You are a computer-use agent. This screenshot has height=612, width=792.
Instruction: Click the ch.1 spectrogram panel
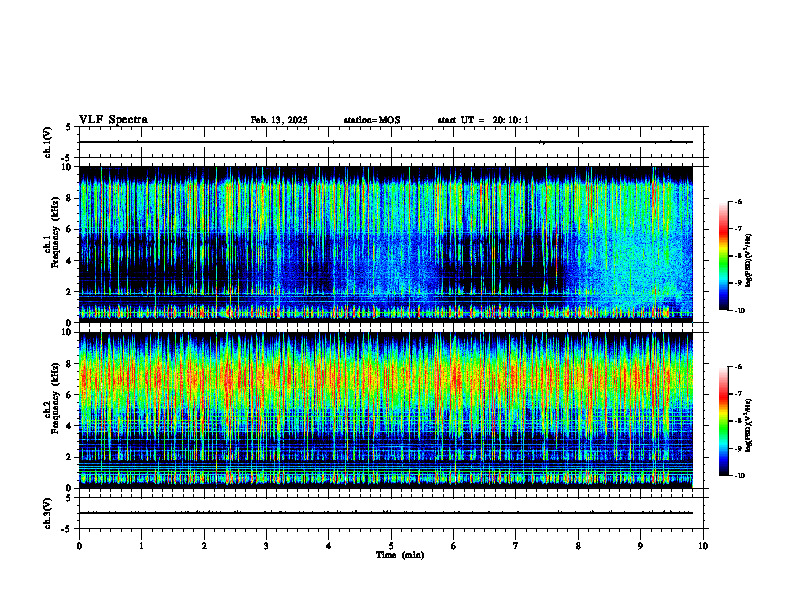(x=386, y=244)
